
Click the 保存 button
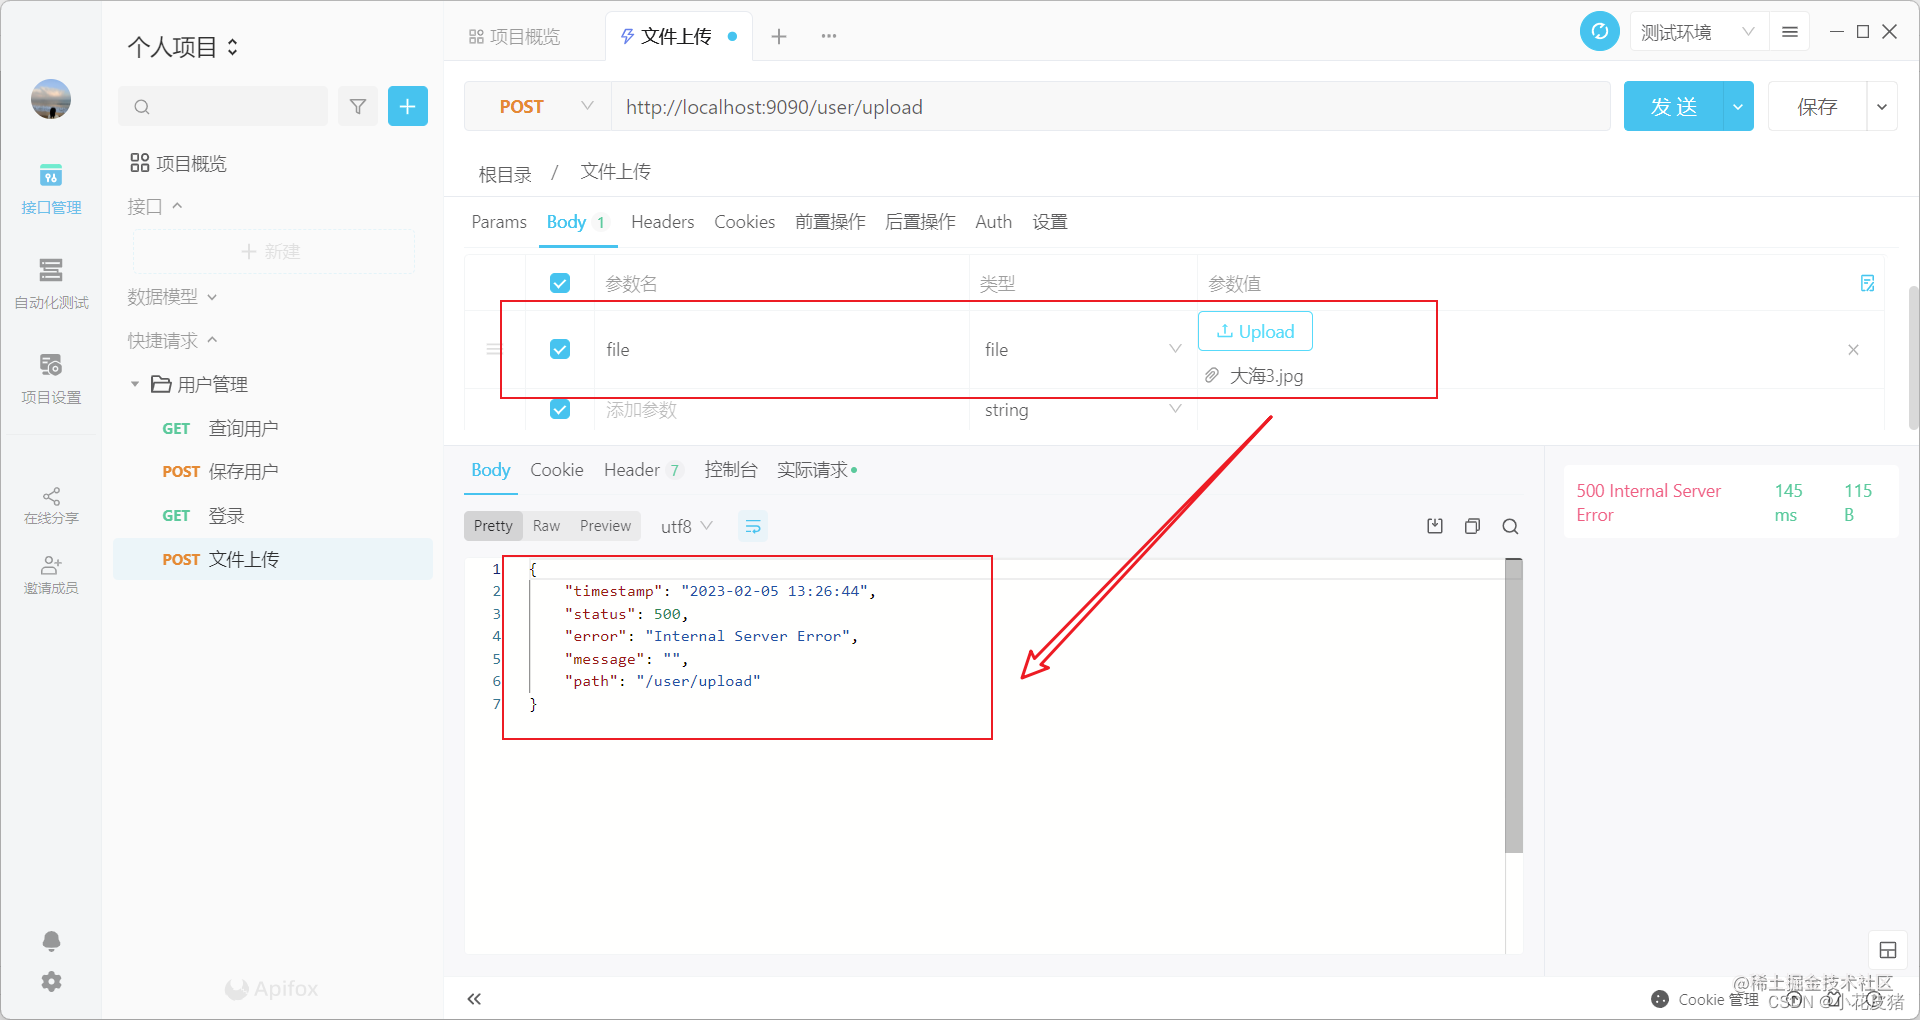click(1817, 106)
